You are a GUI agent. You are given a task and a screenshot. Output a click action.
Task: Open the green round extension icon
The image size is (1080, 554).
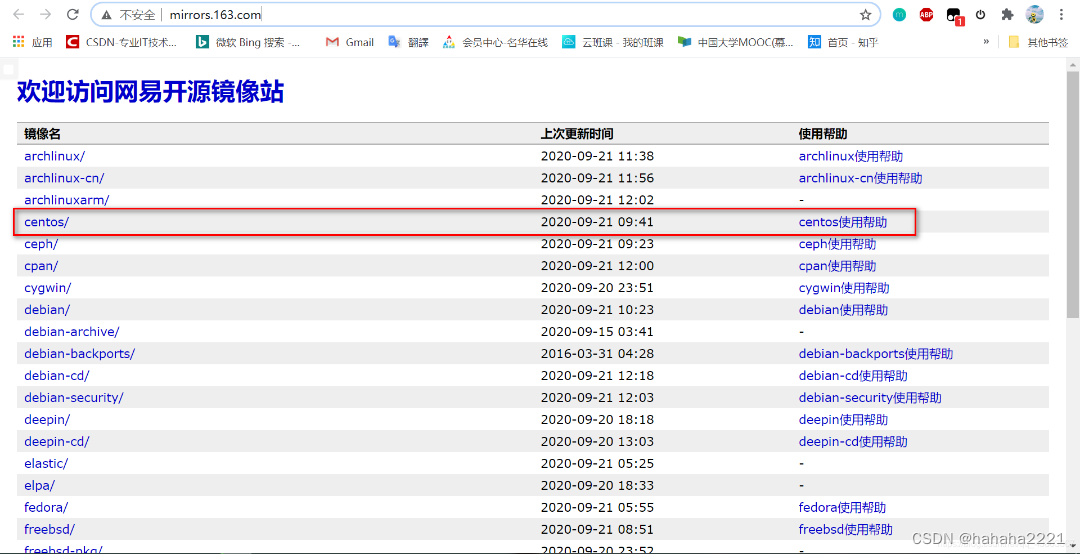(899, 14)
